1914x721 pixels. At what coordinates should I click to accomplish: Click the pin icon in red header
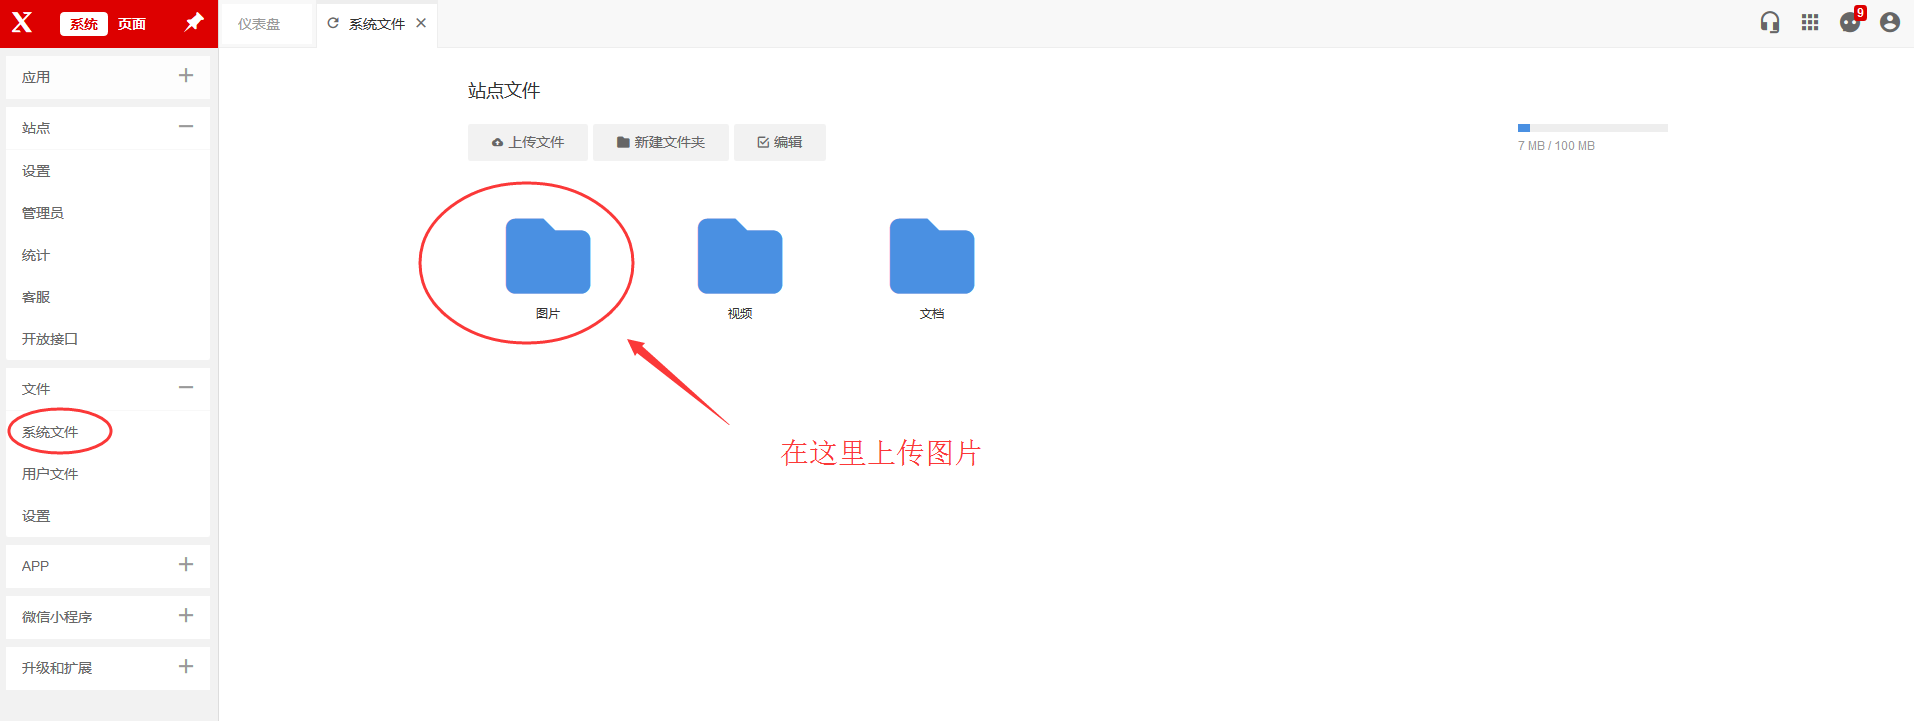(x=194, y=22)
